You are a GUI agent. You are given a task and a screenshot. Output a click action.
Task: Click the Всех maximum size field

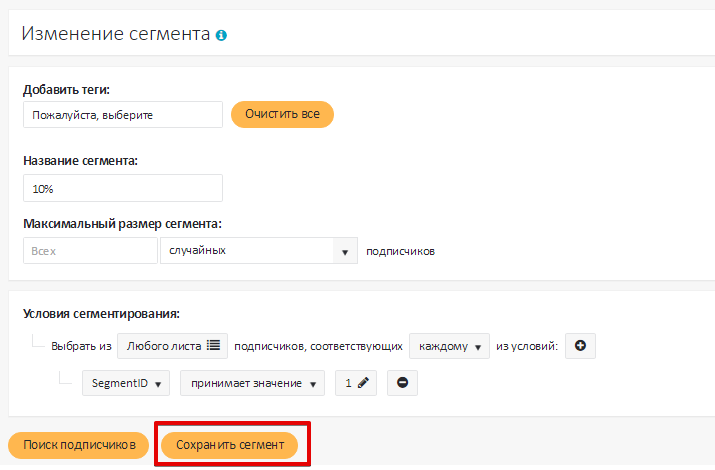[x=90, y=251]
